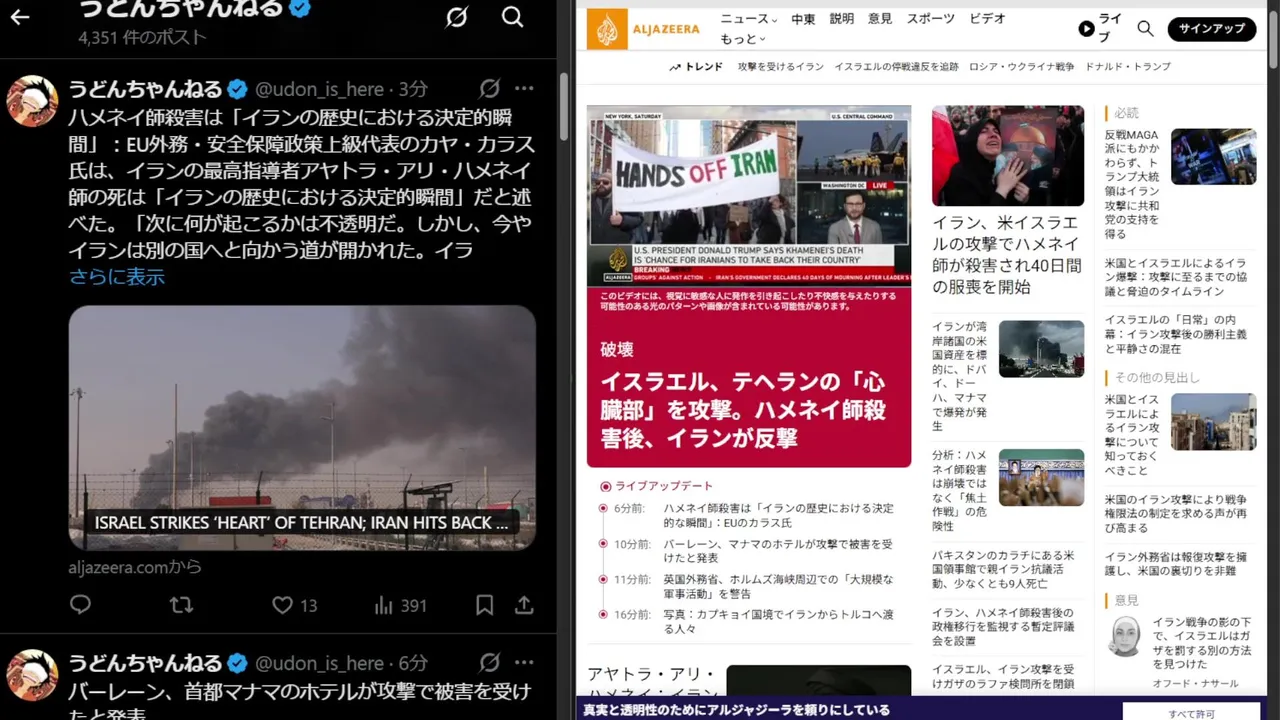This screenshot has width=1280, height=720.
Task: Open mourning woman photo thumbnail
Action: (x=1008, y=155)
